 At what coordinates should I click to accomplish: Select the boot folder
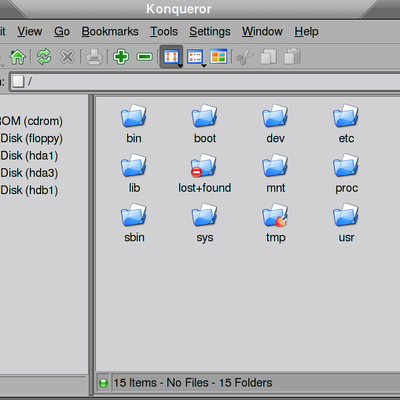205,124
